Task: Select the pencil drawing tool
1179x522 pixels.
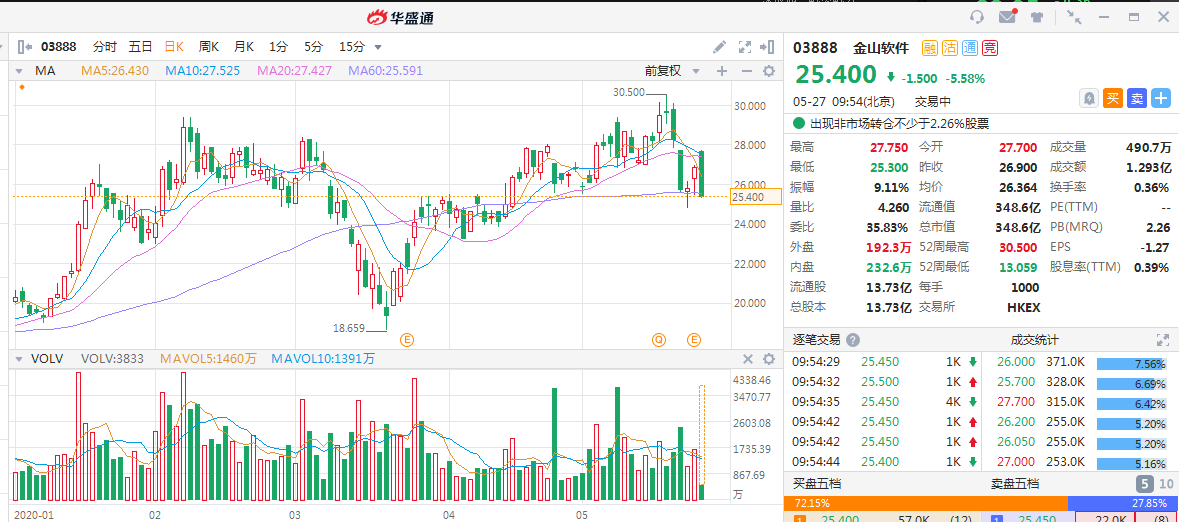Action: click(x=719, y=47)
